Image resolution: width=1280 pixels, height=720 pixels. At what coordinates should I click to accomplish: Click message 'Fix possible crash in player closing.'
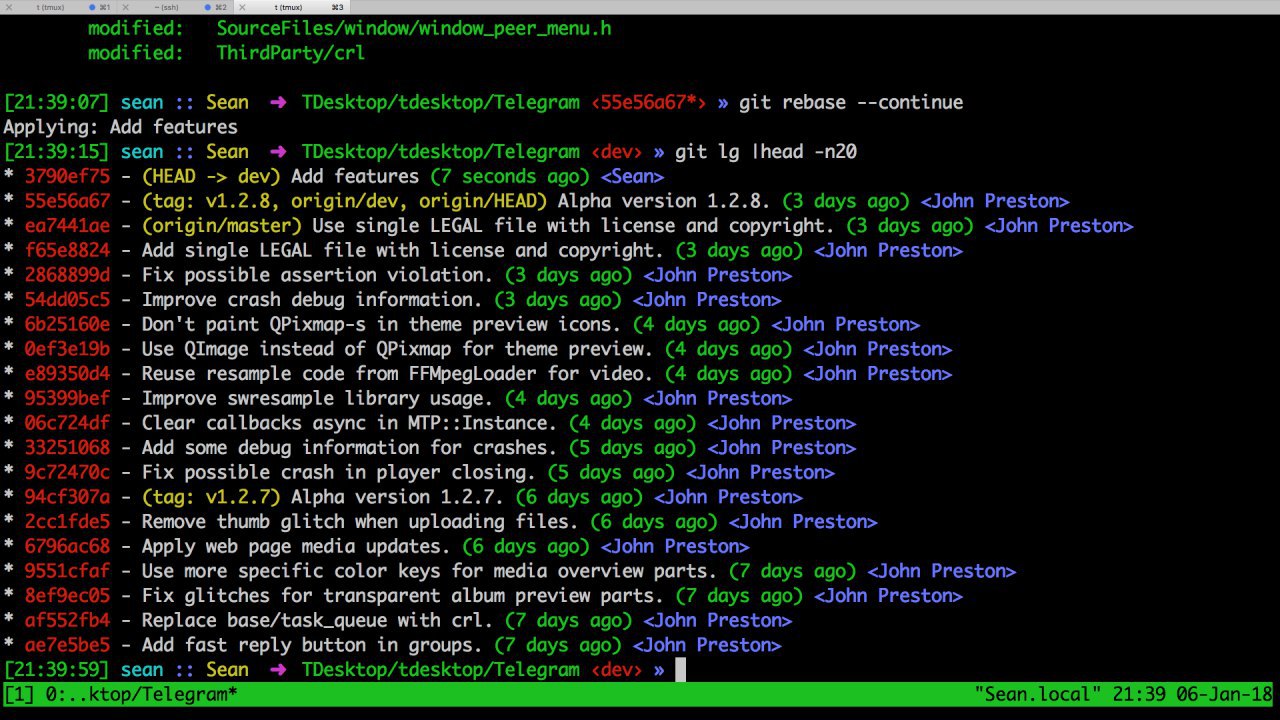point(339,472)
